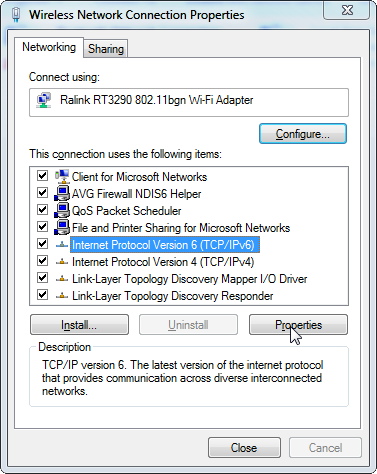Click the Install button
Viewport: 377px width, 474px height.
point(79,325)
